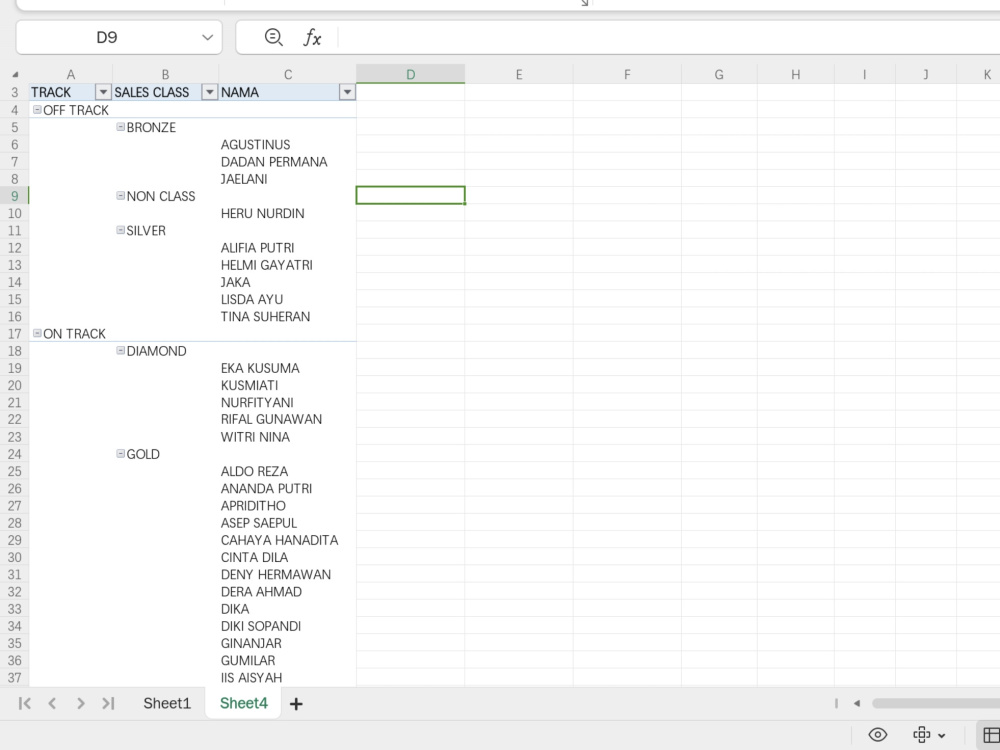Open the Name Box dropdown arrow
The image size is (1000, 750).
[x=207, y=38]
